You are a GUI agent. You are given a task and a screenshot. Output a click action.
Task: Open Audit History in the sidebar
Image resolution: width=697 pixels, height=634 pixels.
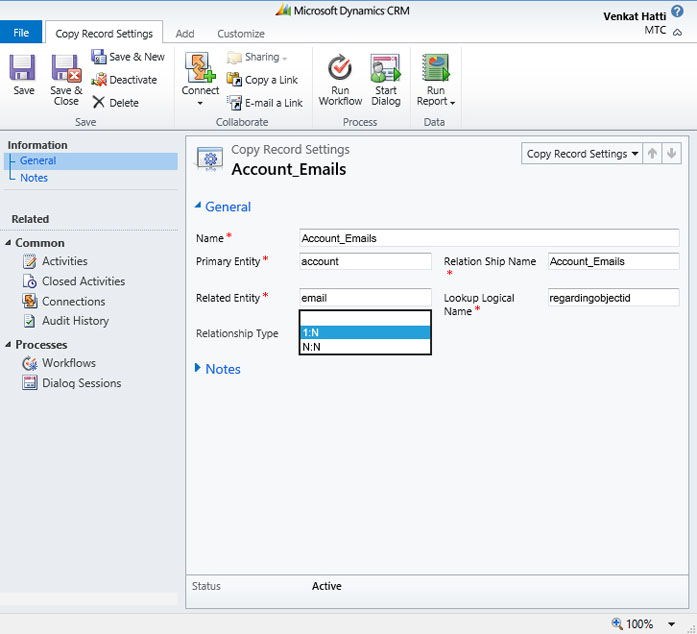pos(75,321)
